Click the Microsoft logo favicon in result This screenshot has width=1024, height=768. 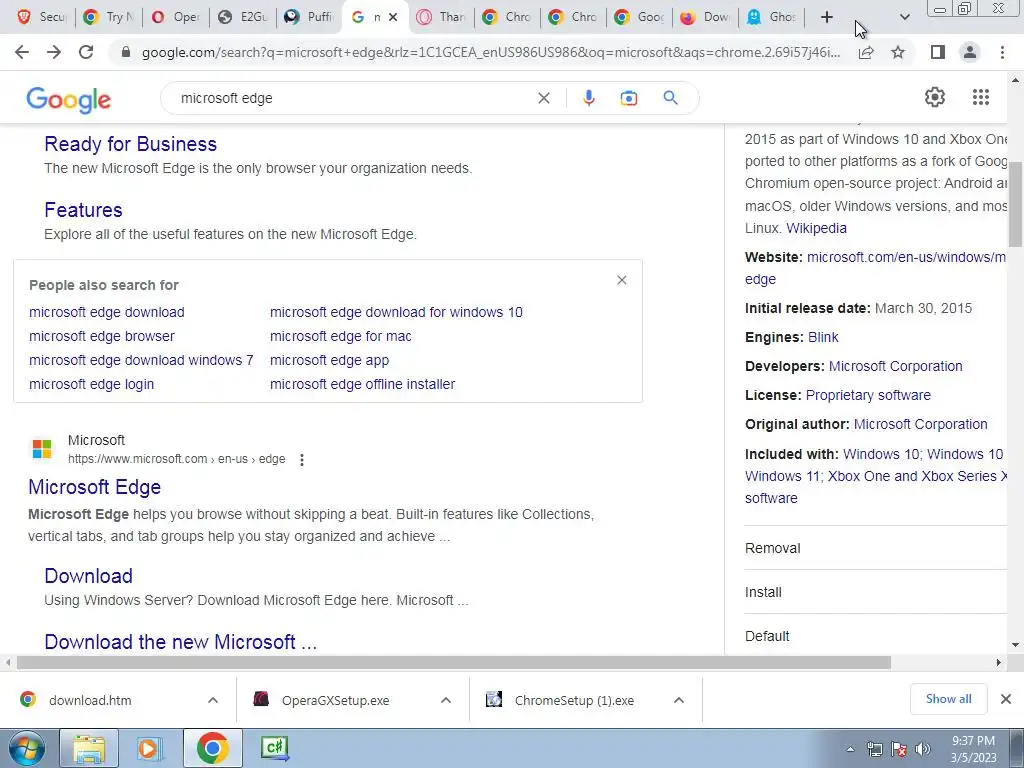[42, 449]
